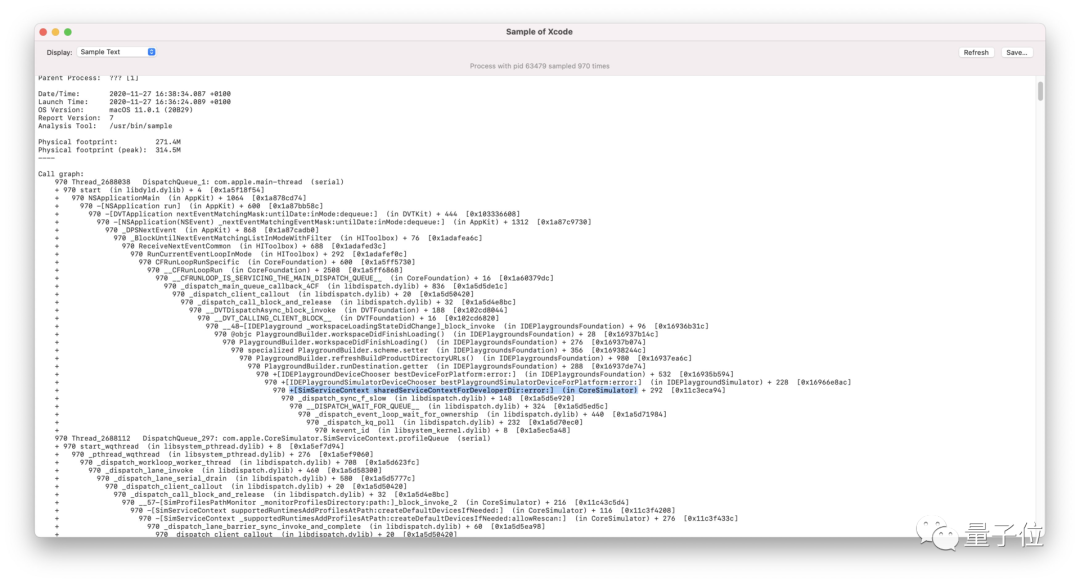Click the blue dropdown arrow beside Sample Text
Image resolution: width=1080 pixels, height=583 pixels.
[x=152, y=52]
